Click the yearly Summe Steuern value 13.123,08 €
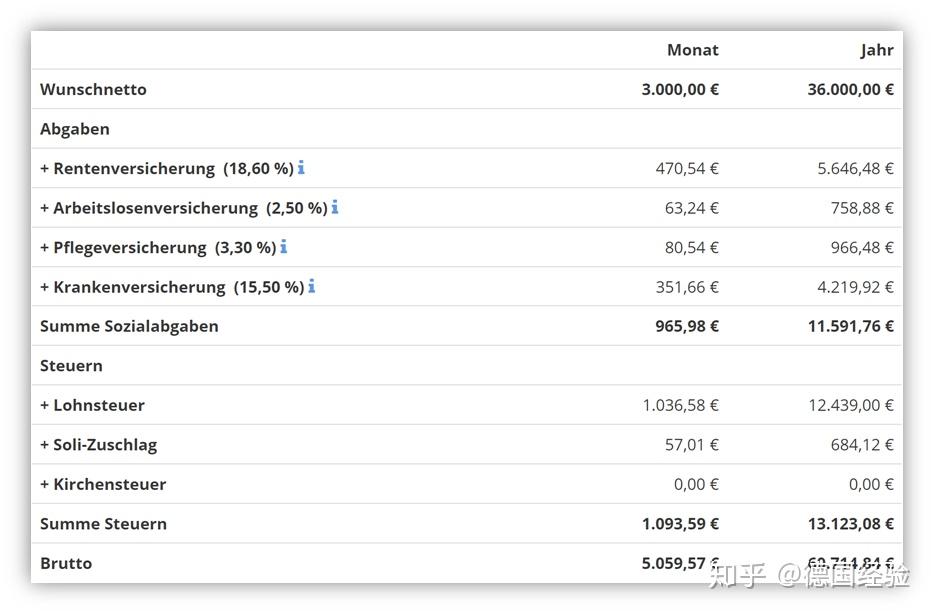 (x=850, y=524)
